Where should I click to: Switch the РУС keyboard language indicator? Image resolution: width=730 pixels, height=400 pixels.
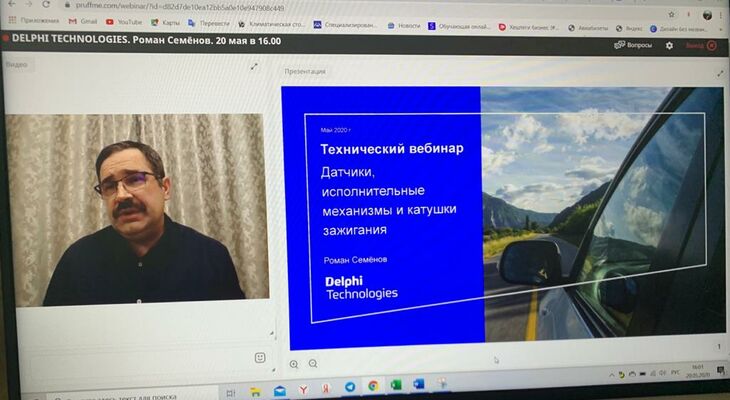pos(675,373)
